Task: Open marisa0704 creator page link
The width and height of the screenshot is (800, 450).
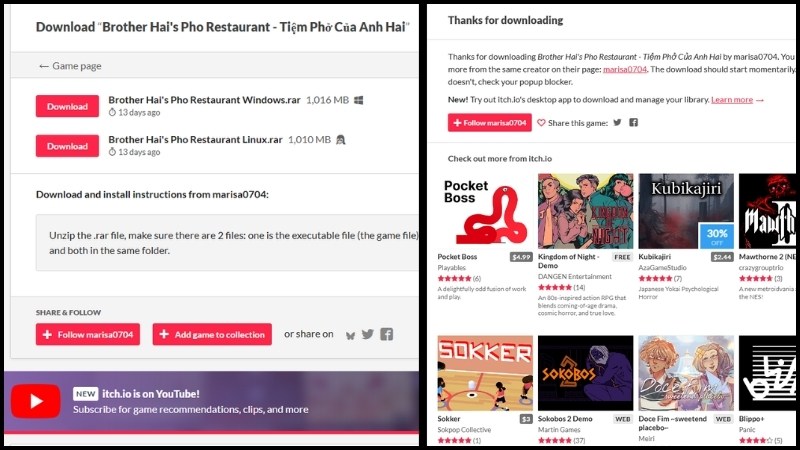Action: click(624, 69)
